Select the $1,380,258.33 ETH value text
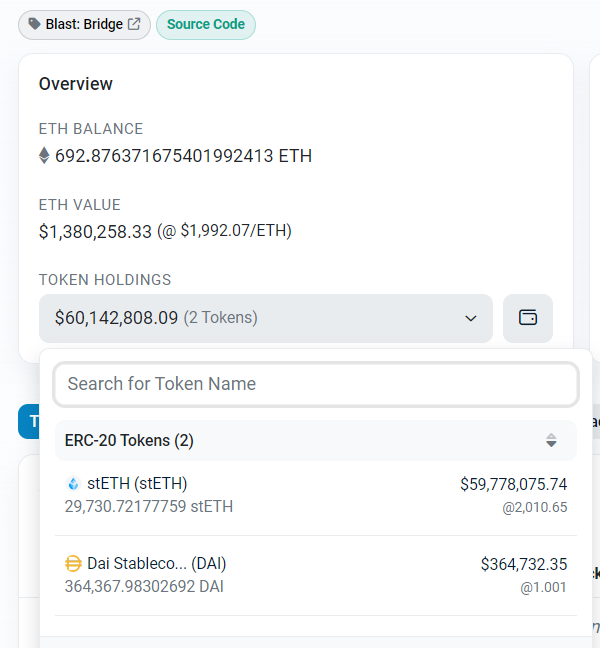 pyautogui.click(x=95, y=231)
